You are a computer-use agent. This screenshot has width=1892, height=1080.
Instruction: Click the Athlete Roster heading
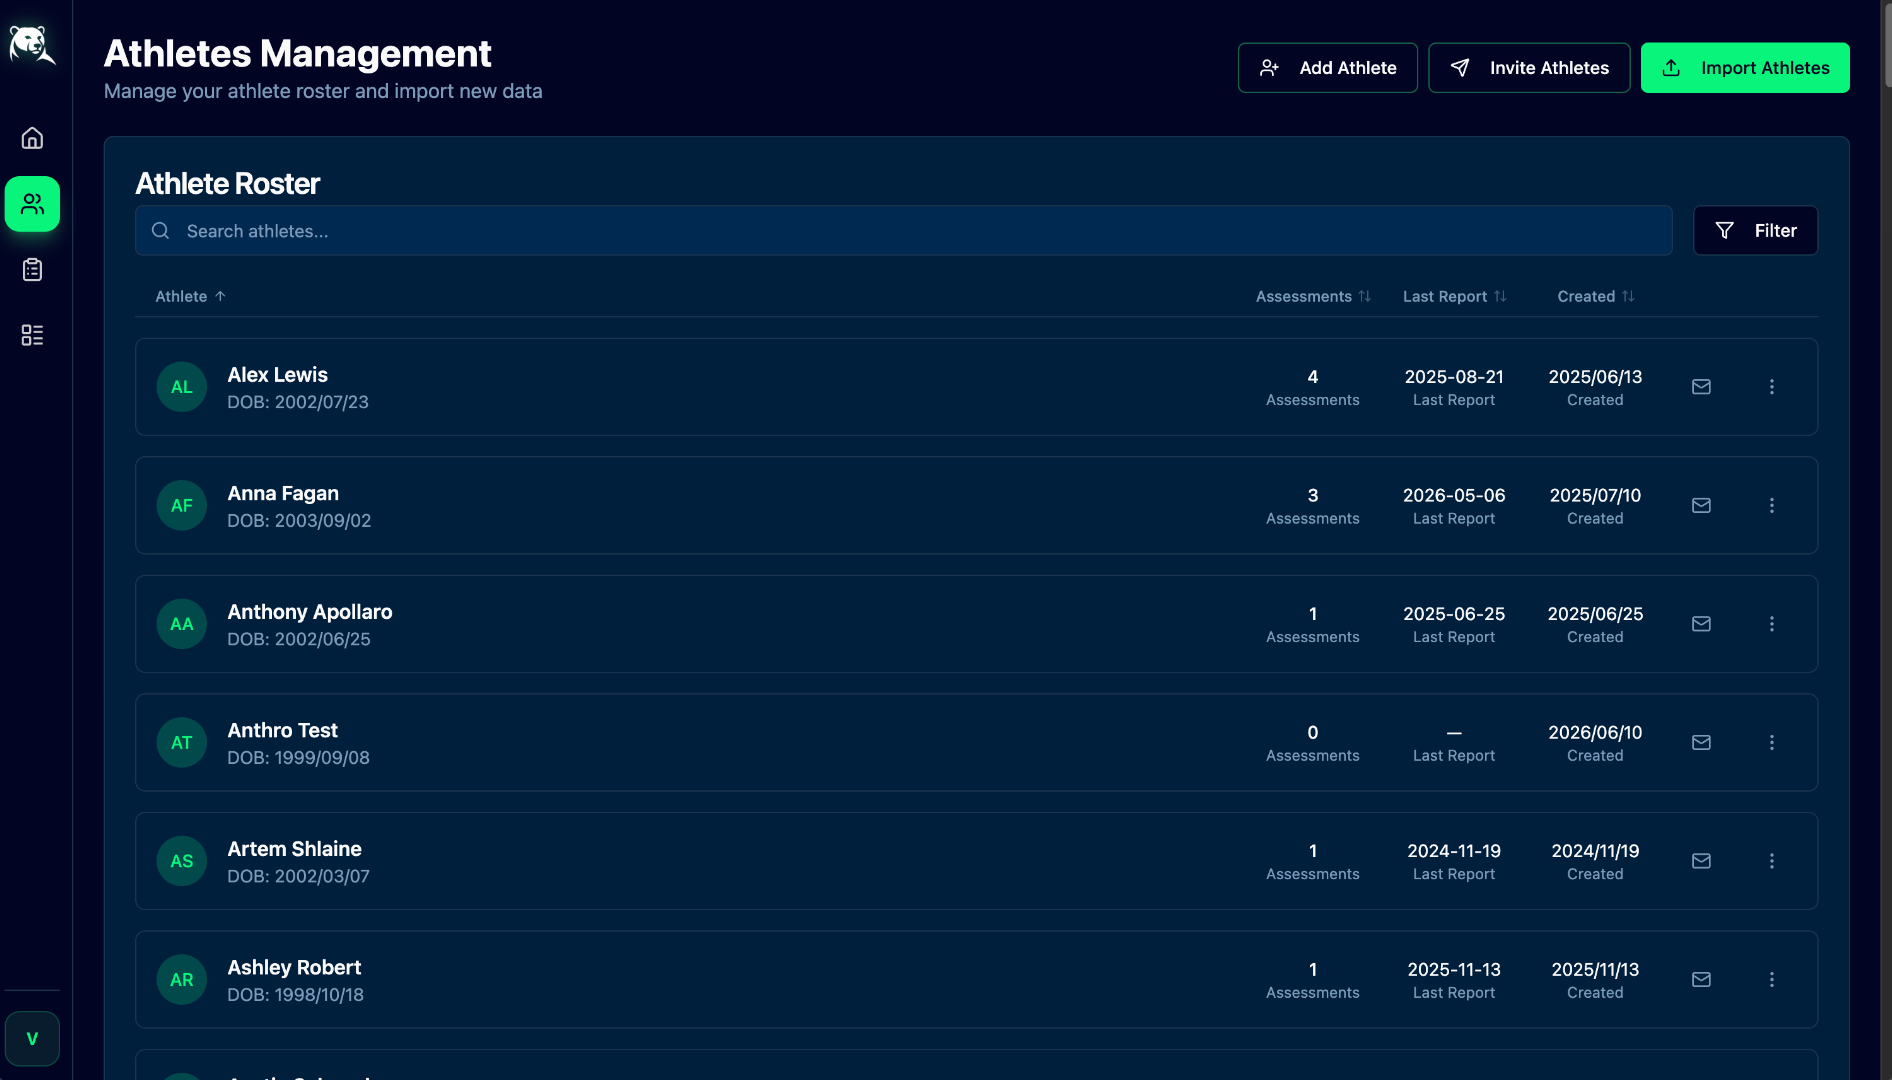click(x=227, y=184)
